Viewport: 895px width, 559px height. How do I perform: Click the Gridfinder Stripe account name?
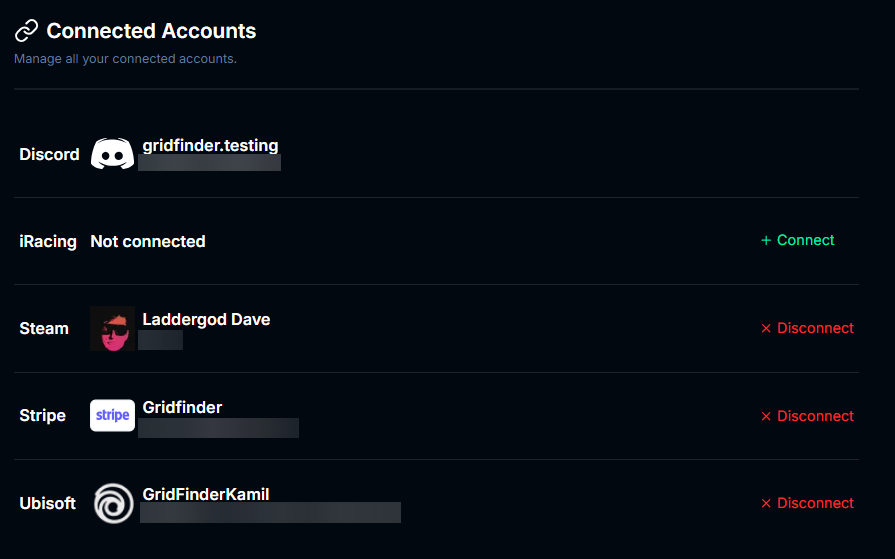point(182,407)
